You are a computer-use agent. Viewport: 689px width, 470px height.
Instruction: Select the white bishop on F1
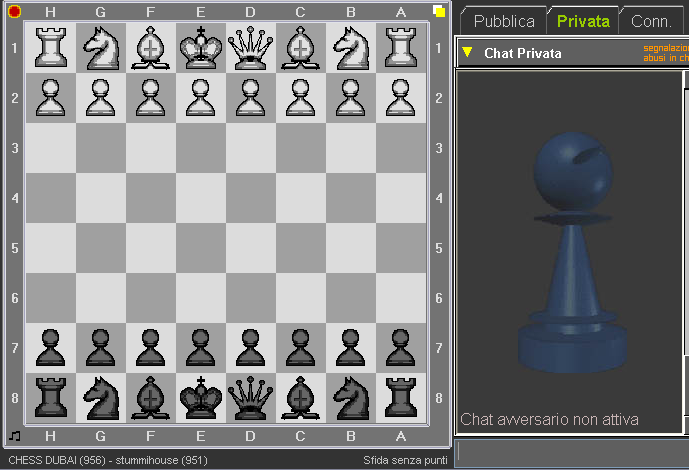point(151,48)
